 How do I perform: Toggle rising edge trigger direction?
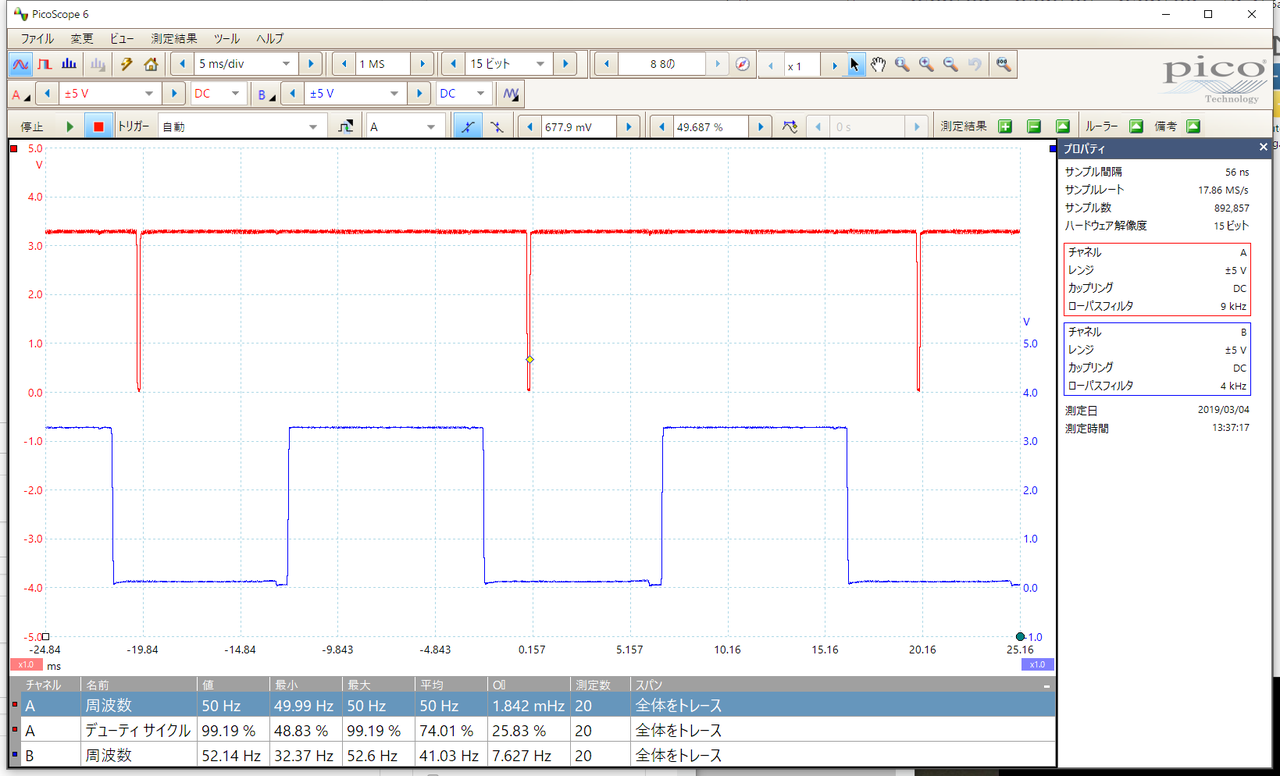pos(466,127)
